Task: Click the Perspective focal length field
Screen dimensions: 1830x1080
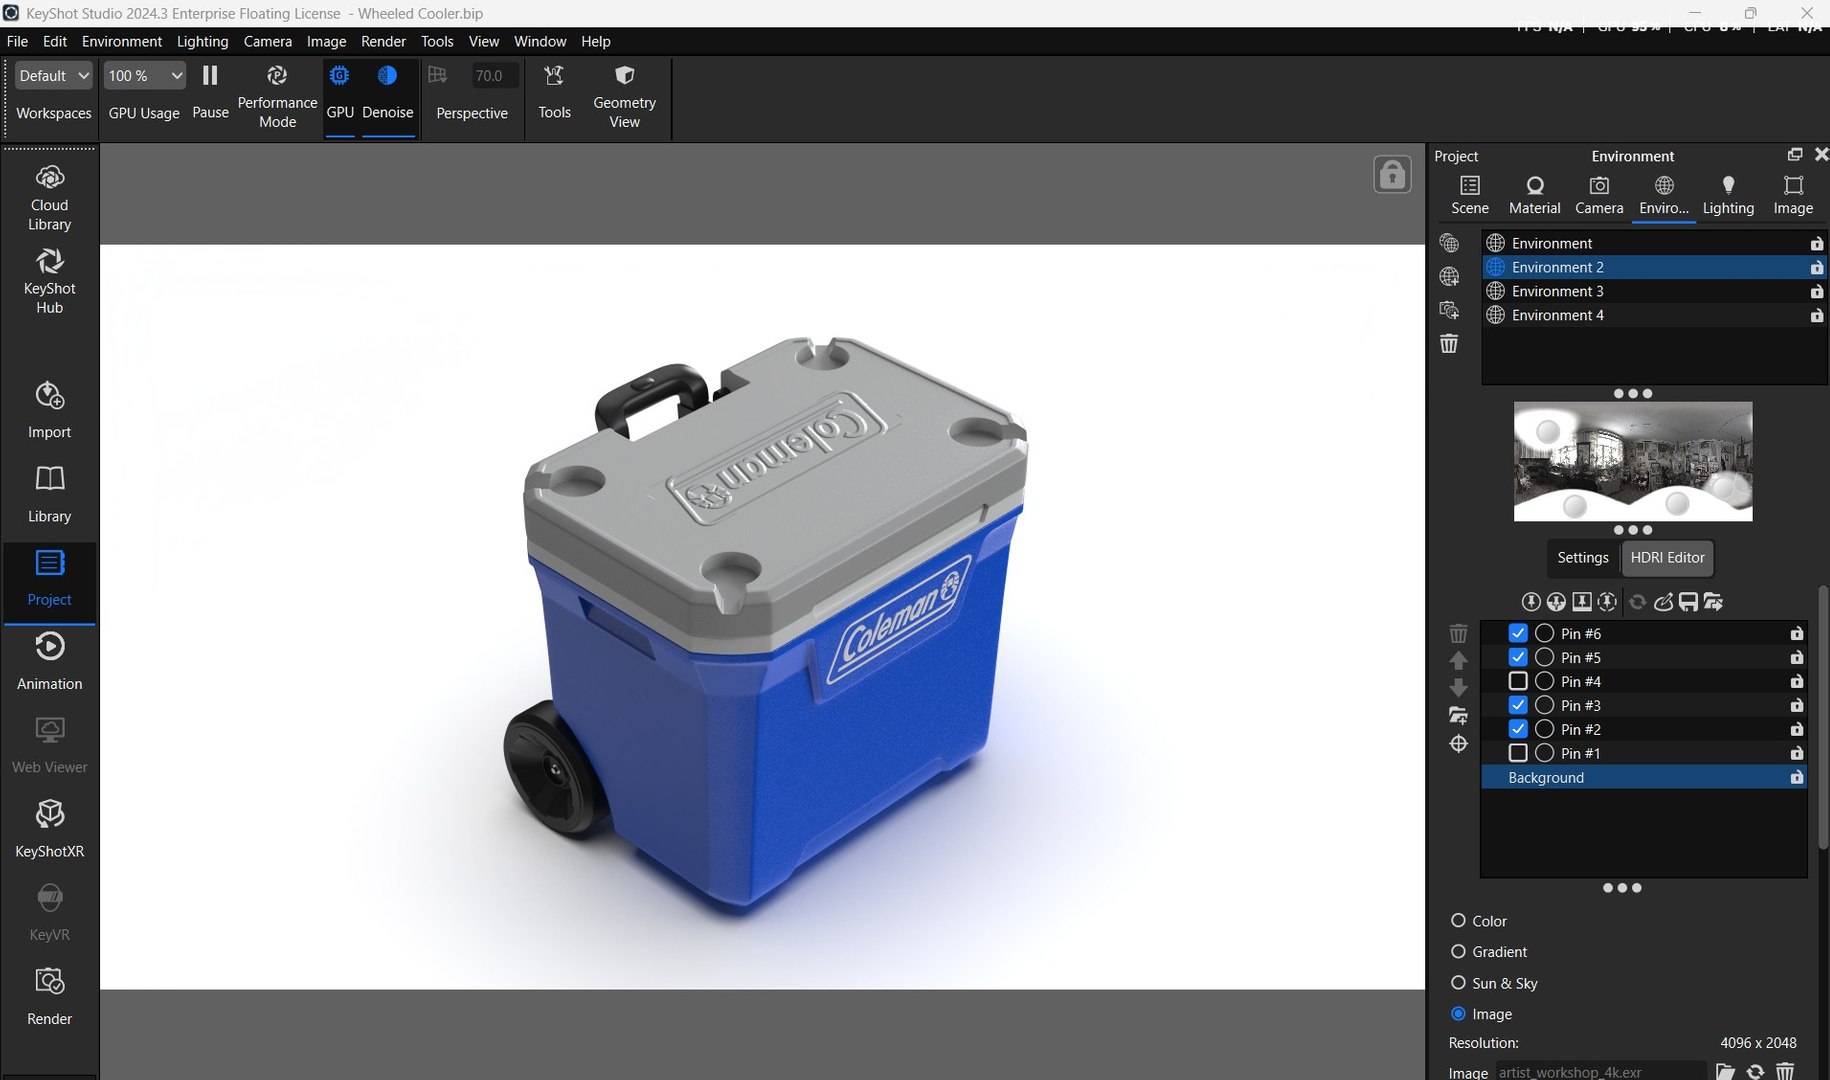Action: 494,76
